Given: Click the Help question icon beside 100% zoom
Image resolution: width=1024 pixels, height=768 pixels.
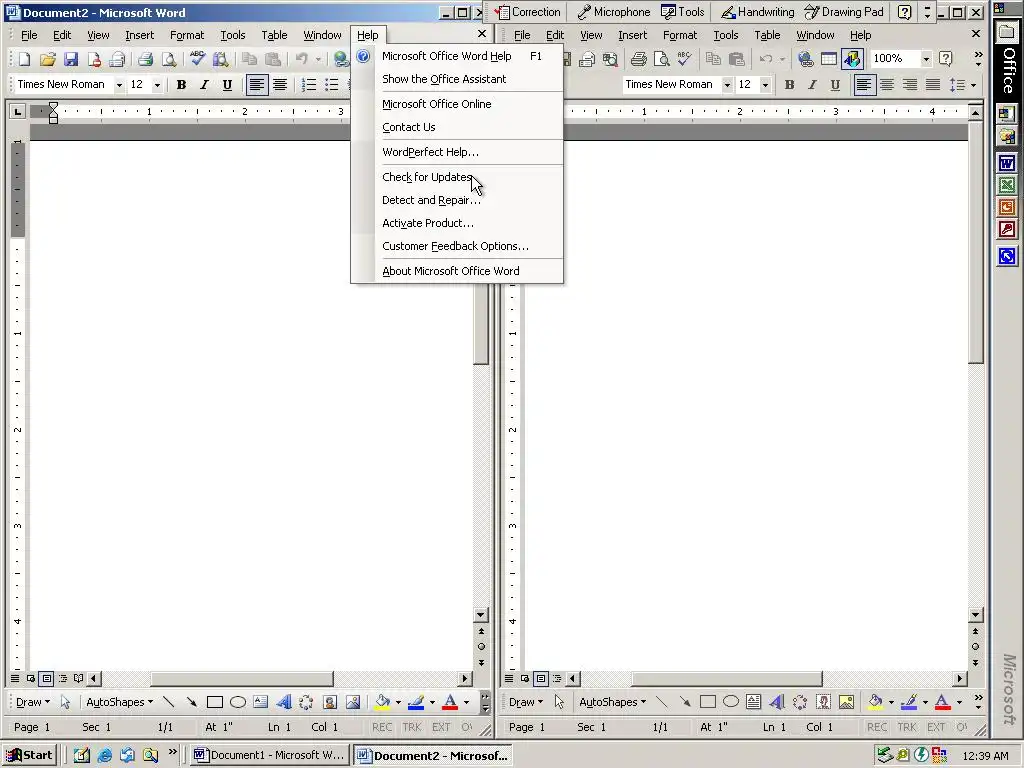Looking at the screenshot, I should coord(945,59).
